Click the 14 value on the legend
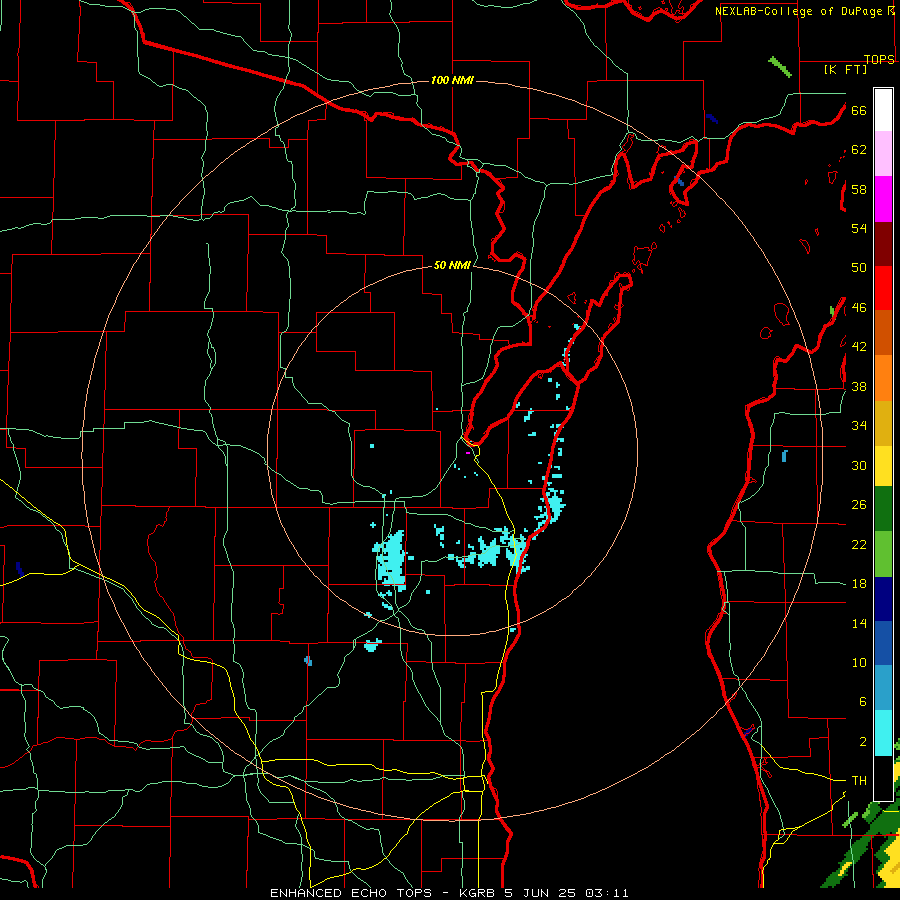The height and width of the screenshot is (900, 900). tap(859, 623)
